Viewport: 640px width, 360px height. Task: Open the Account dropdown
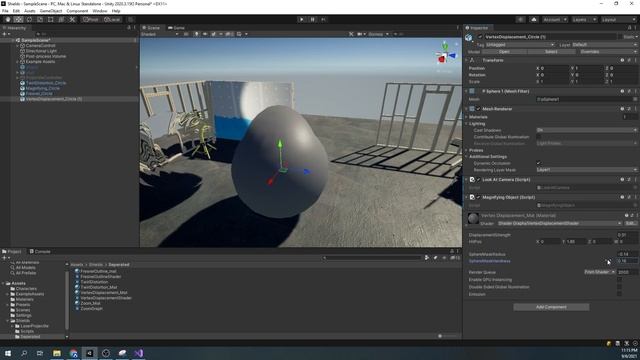pyautogui.click(x=554, y=19)
